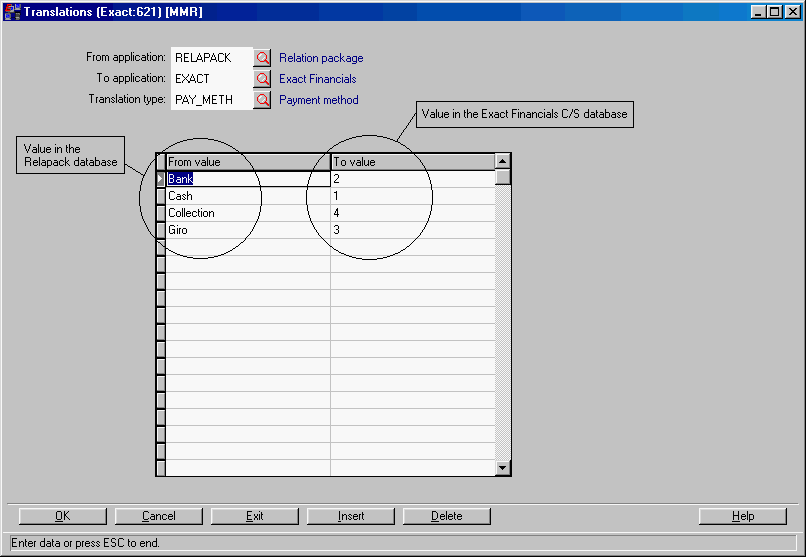Viewport: 806px width, 557px height.
Task: Maximize the Translations window
Action: tap(775, 11)
